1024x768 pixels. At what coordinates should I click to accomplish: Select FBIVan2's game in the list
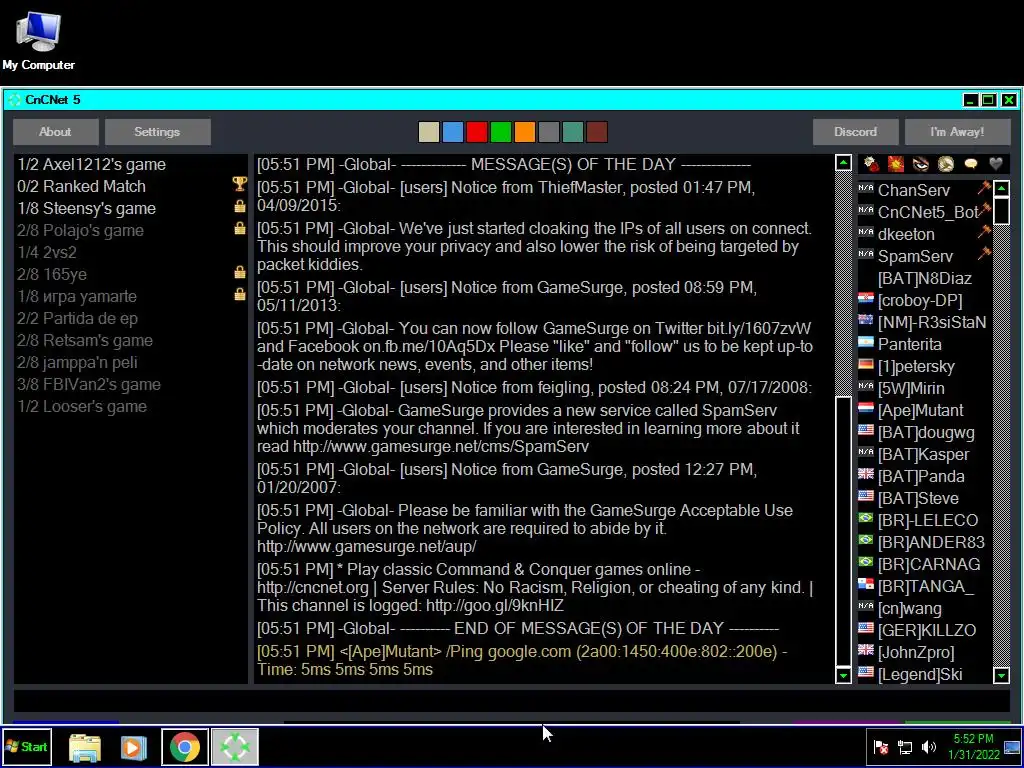coord(131,384)
